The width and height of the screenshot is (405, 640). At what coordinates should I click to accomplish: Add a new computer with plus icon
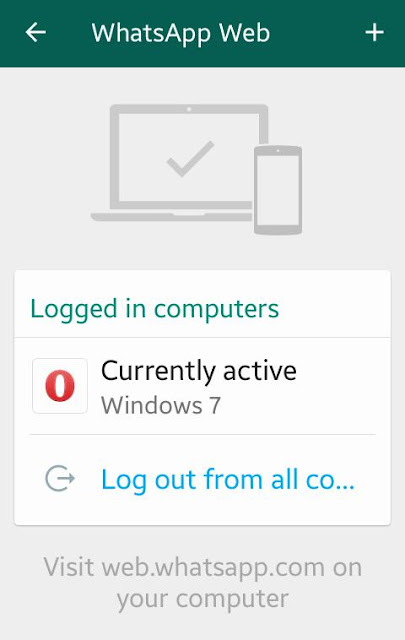tap(374, 33)
